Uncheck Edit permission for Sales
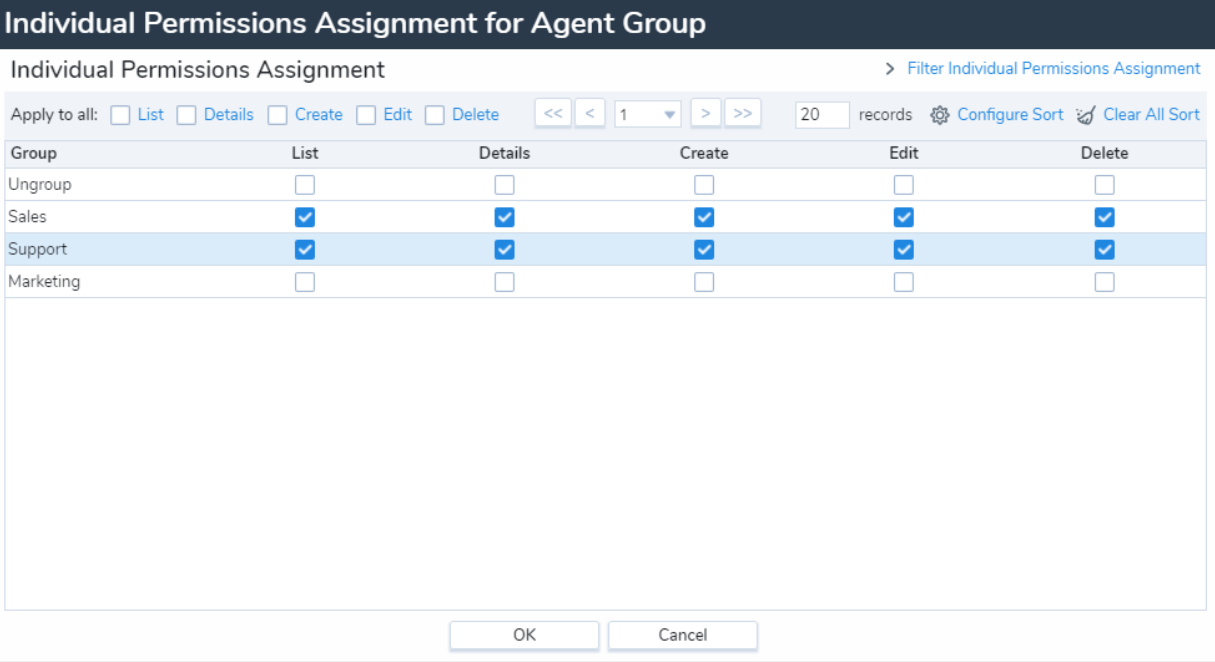The image size is (1215, 662). tap(904, 217)
